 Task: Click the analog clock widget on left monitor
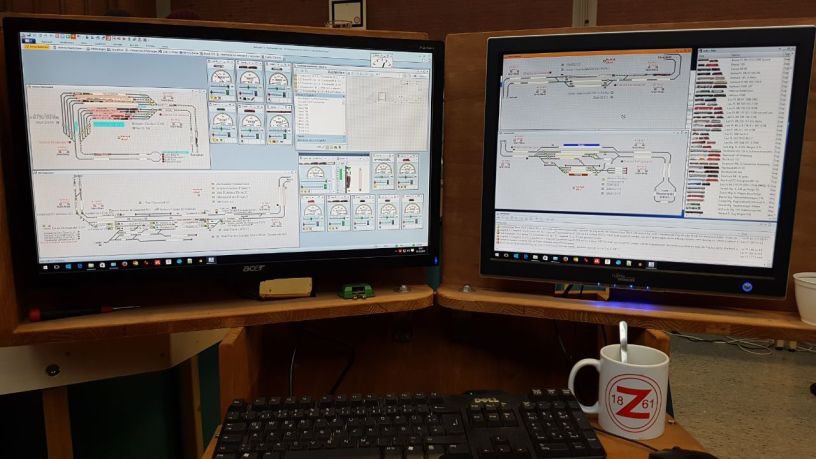click(x=381, y=60)
